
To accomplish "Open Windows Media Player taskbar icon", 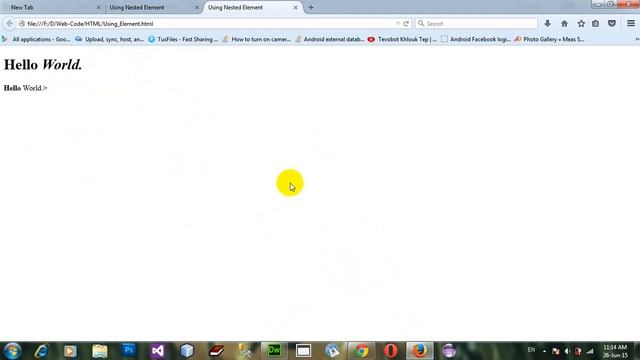I will (x=70, y=351).
